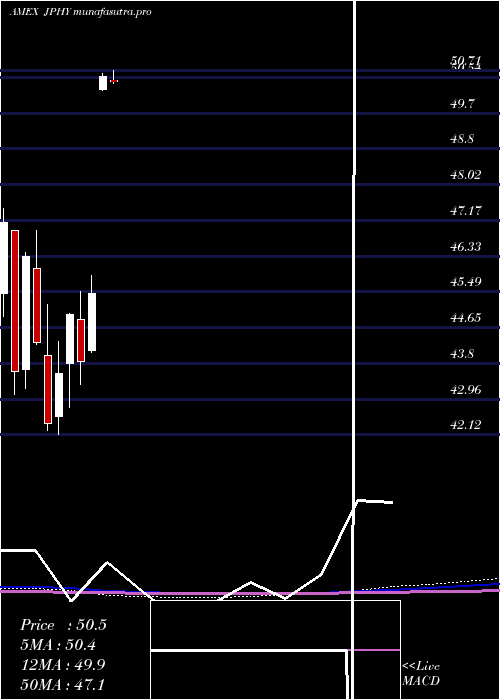This screenshot has width=500, height=700.
Task: Click the 12MA : 49.9 readout
Action: 63,665
